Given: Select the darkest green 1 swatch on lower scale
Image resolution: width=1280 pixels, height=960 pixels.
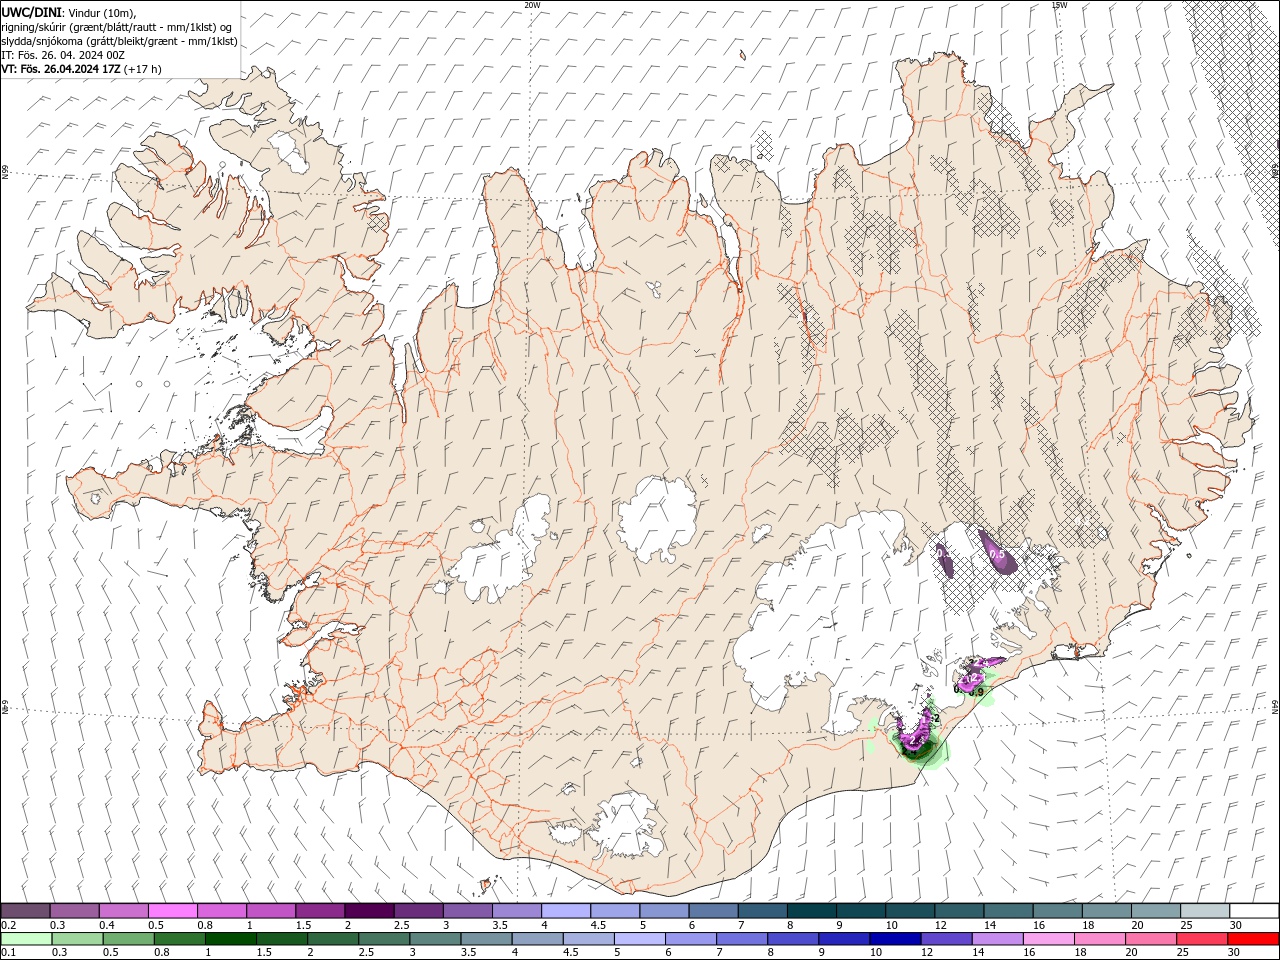Looking at the screenshot, I should point(230,939).
